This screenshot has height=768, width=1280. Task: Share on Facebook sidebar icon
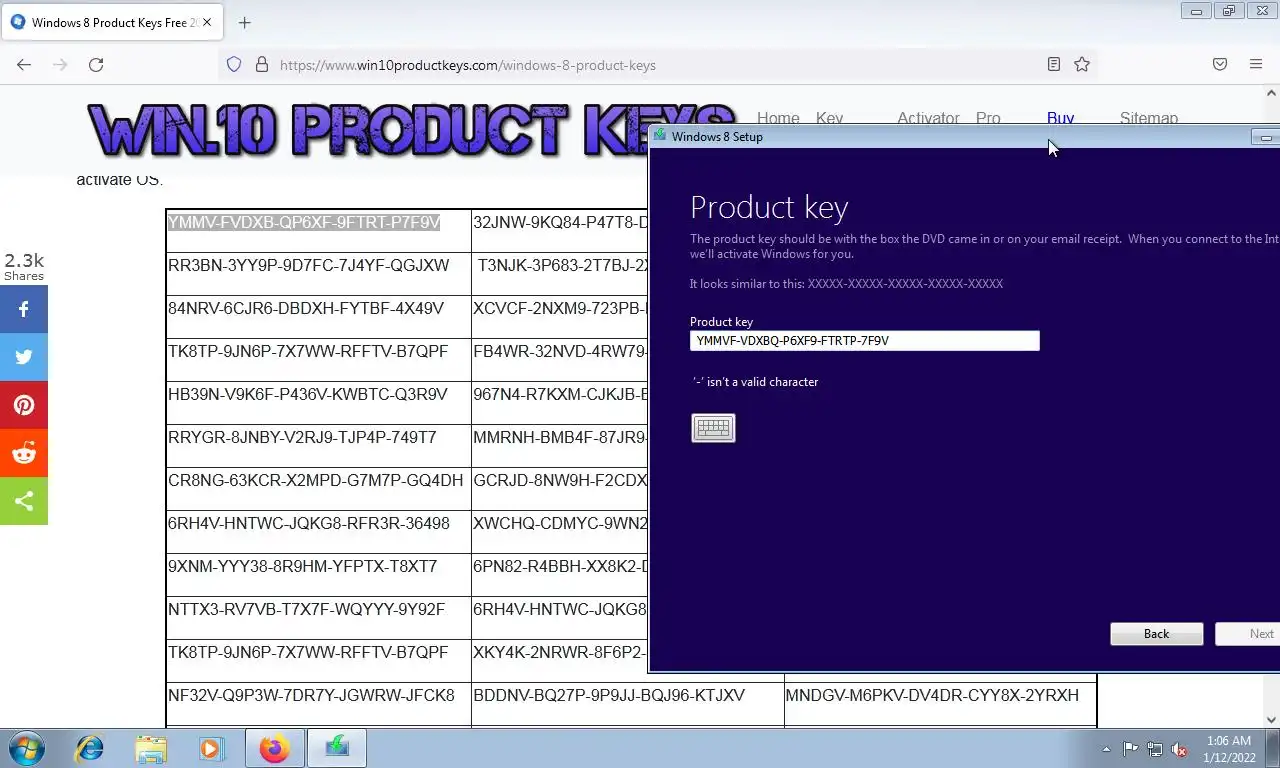coord(24,310)
